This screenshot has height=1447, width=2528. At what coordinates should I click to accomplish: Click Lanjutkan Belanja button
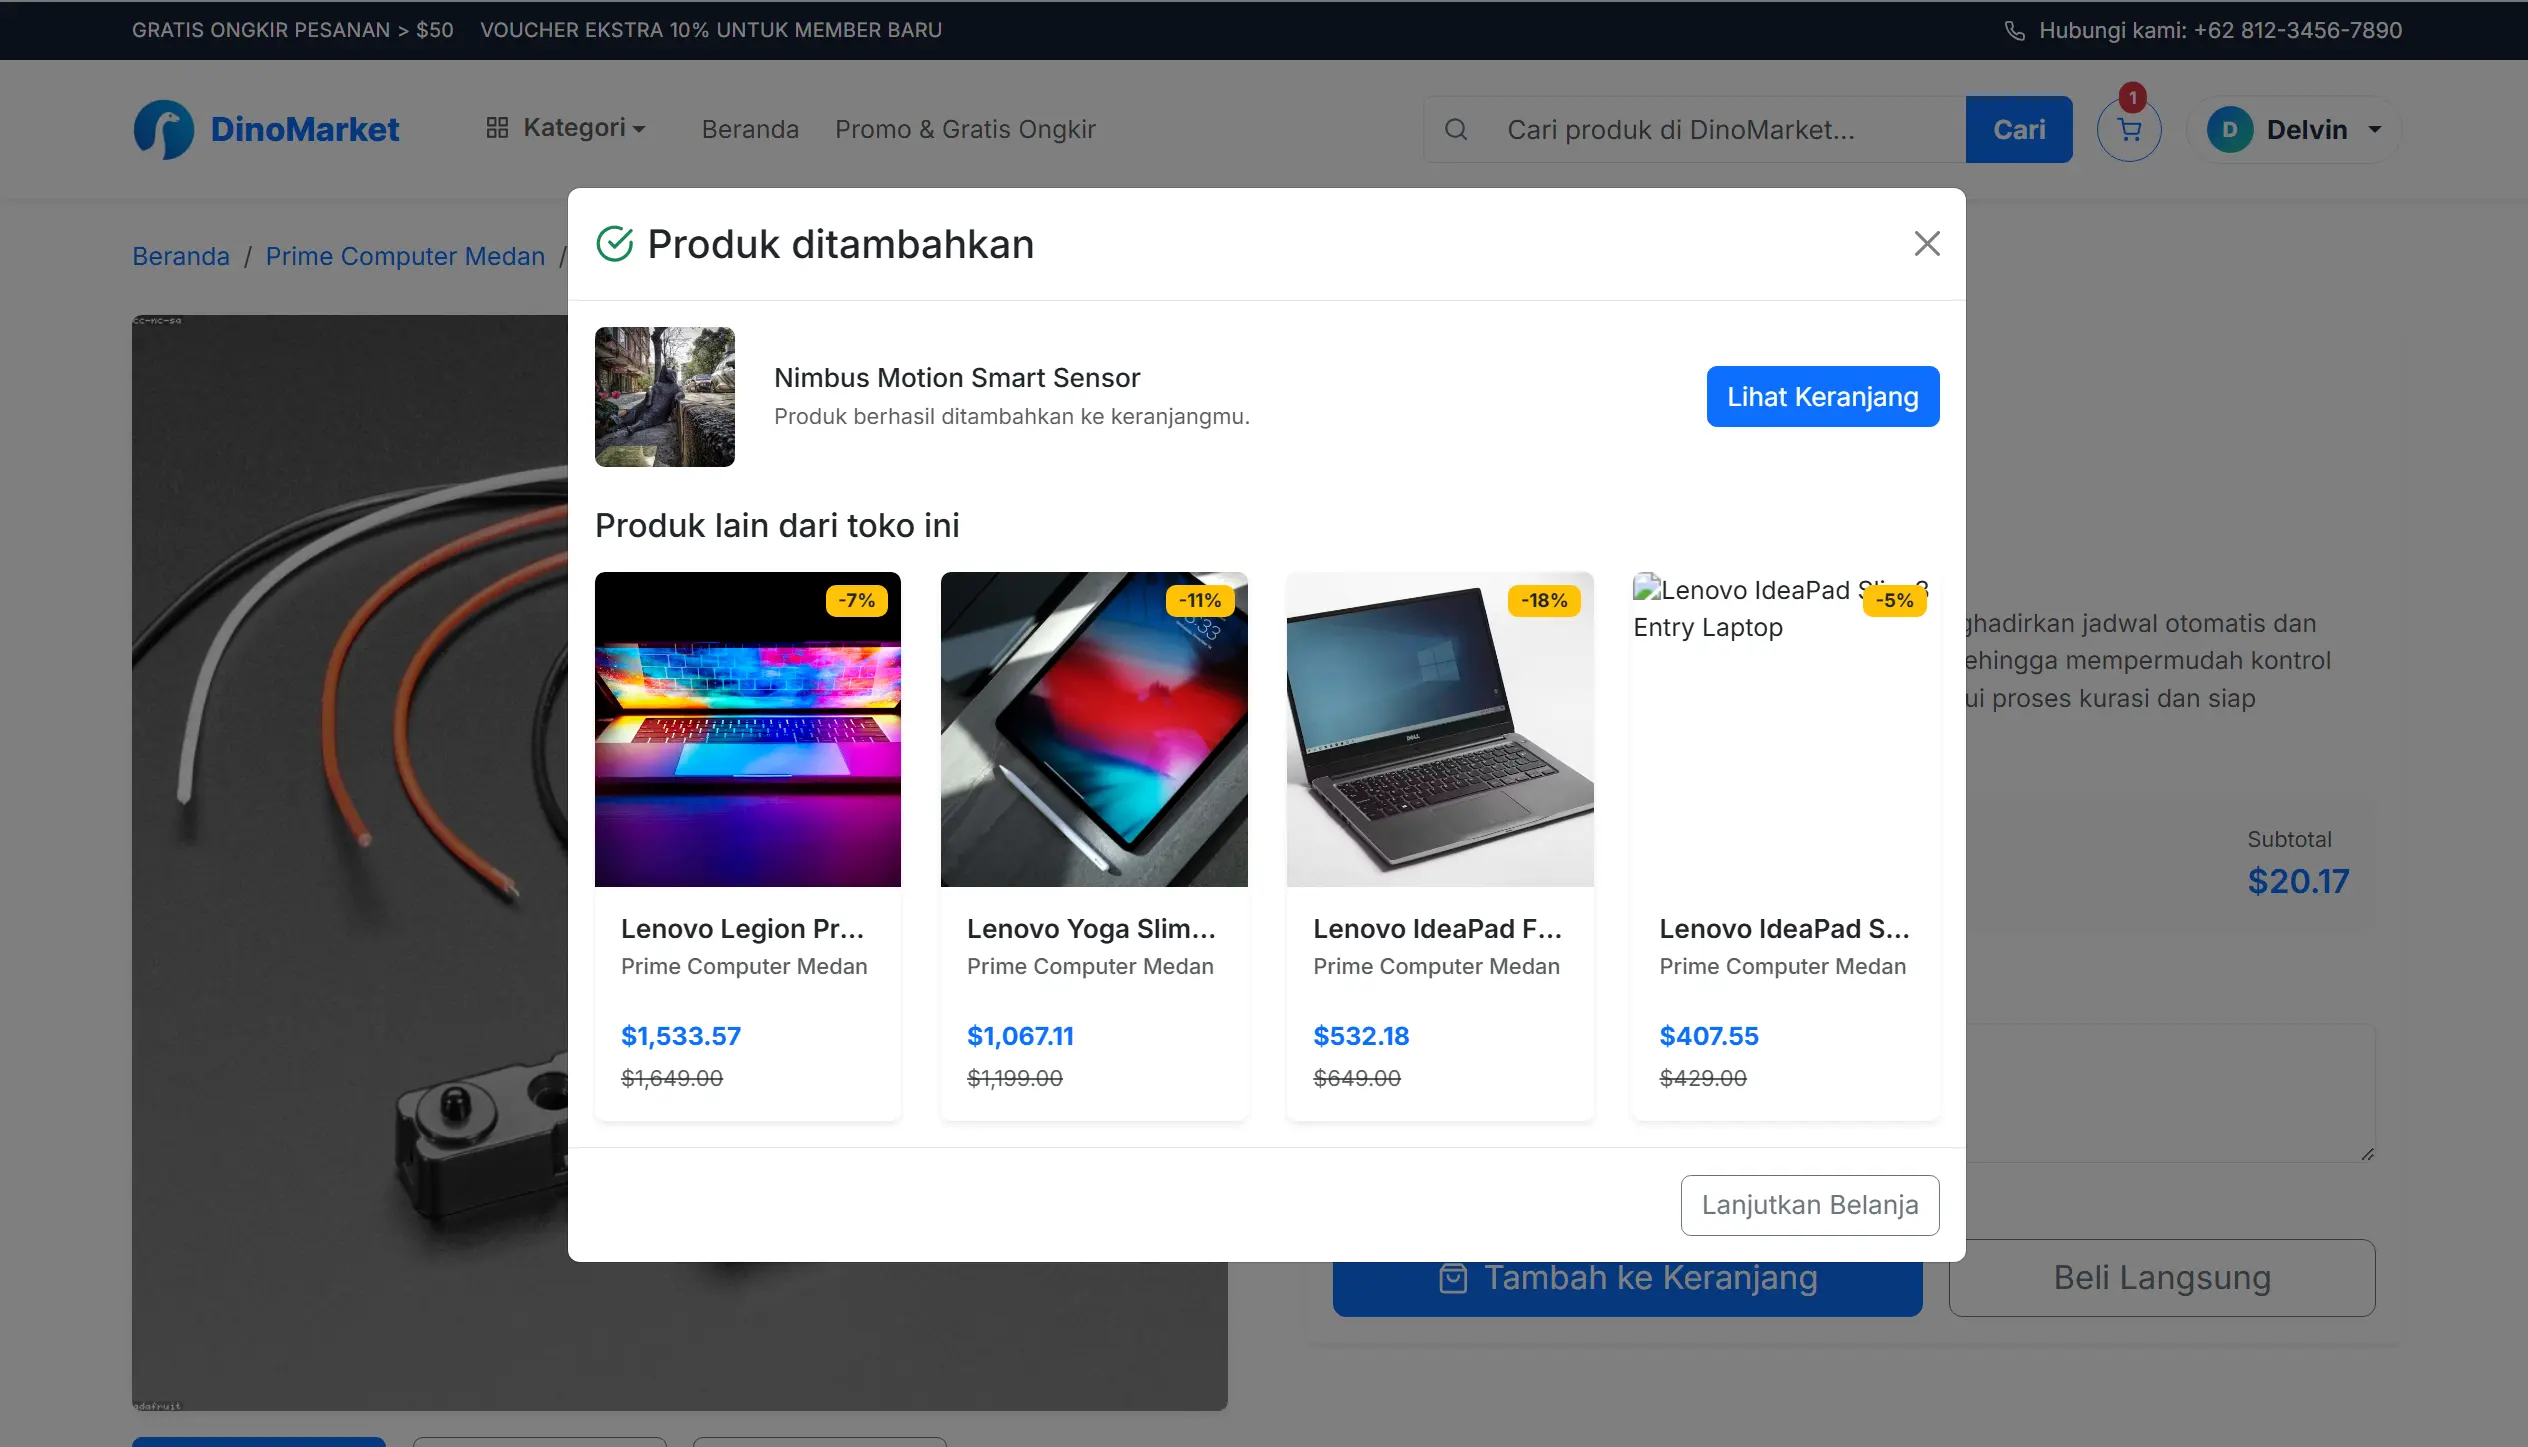(1809, 1205)
